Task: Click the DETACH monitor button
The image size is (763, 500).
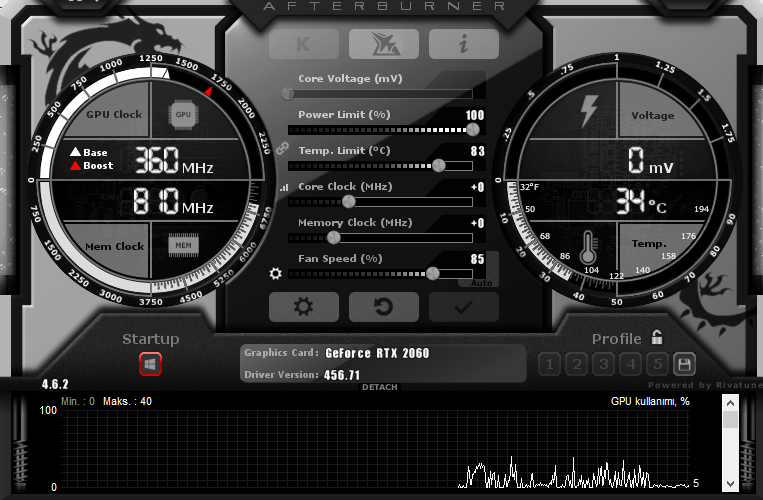Action: (380, 387)
